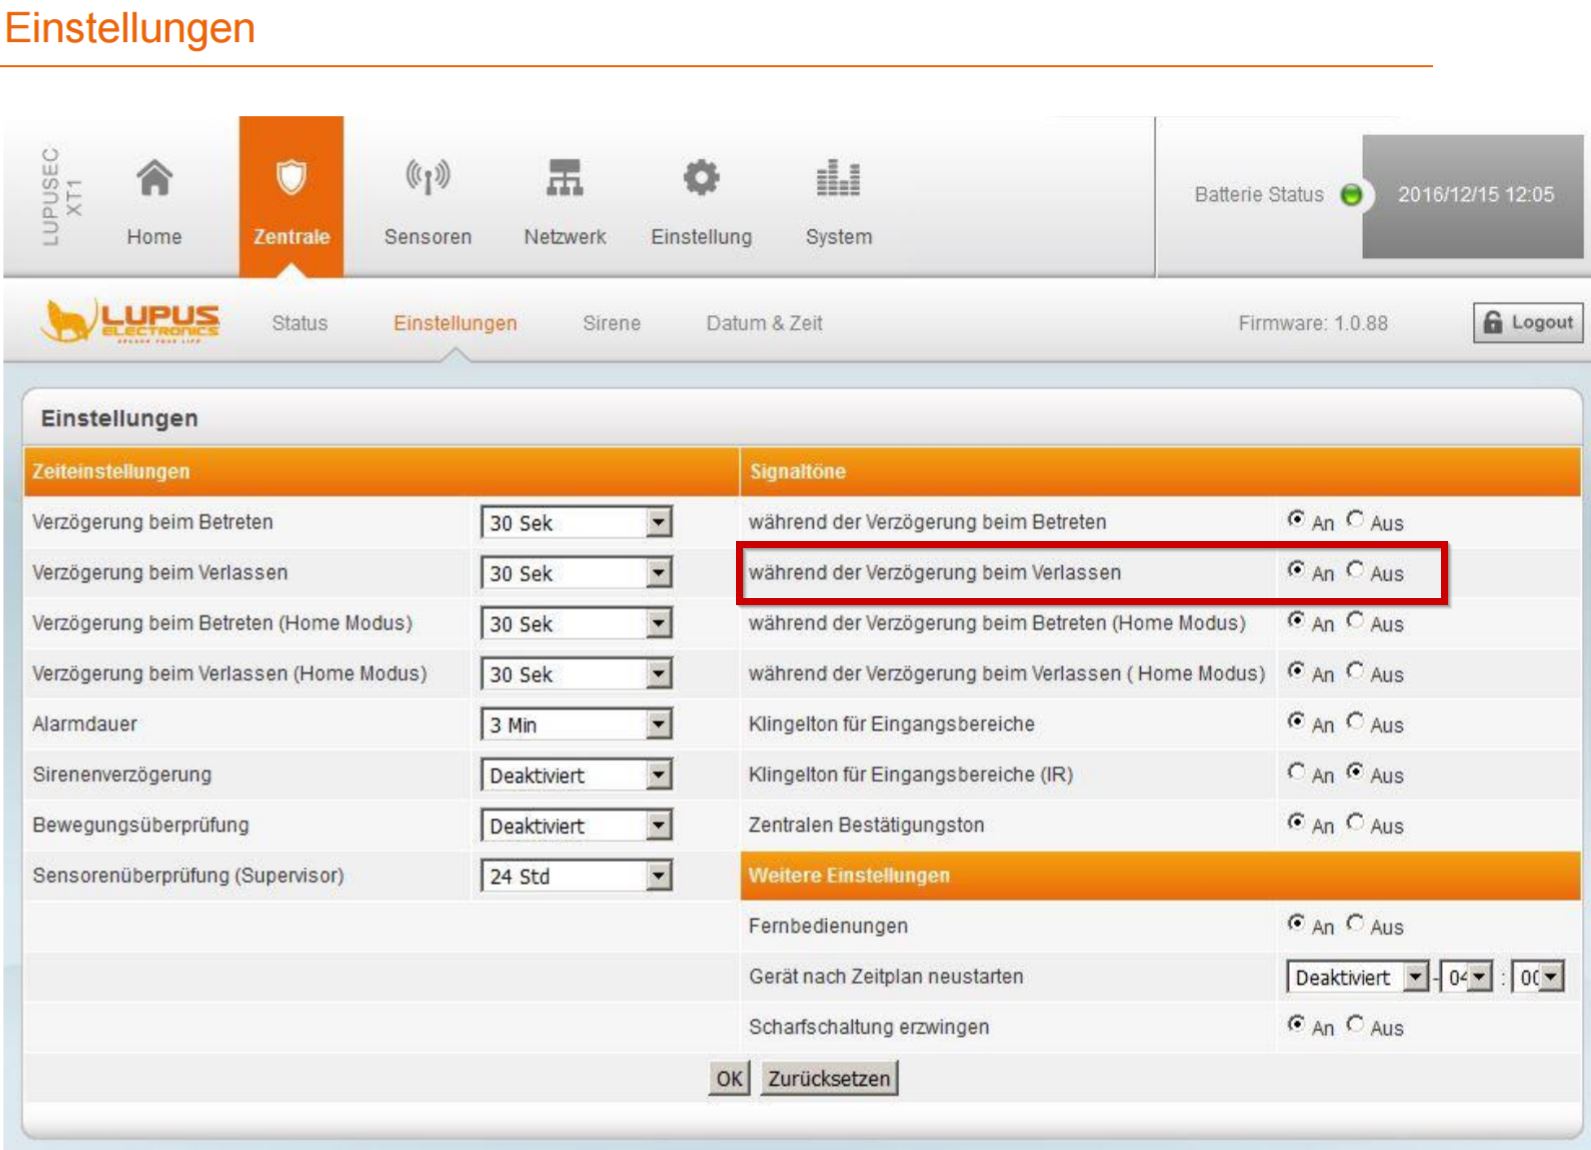Turn off Zentralen Bestätigungston by selecting Aus

point(1355,822)
